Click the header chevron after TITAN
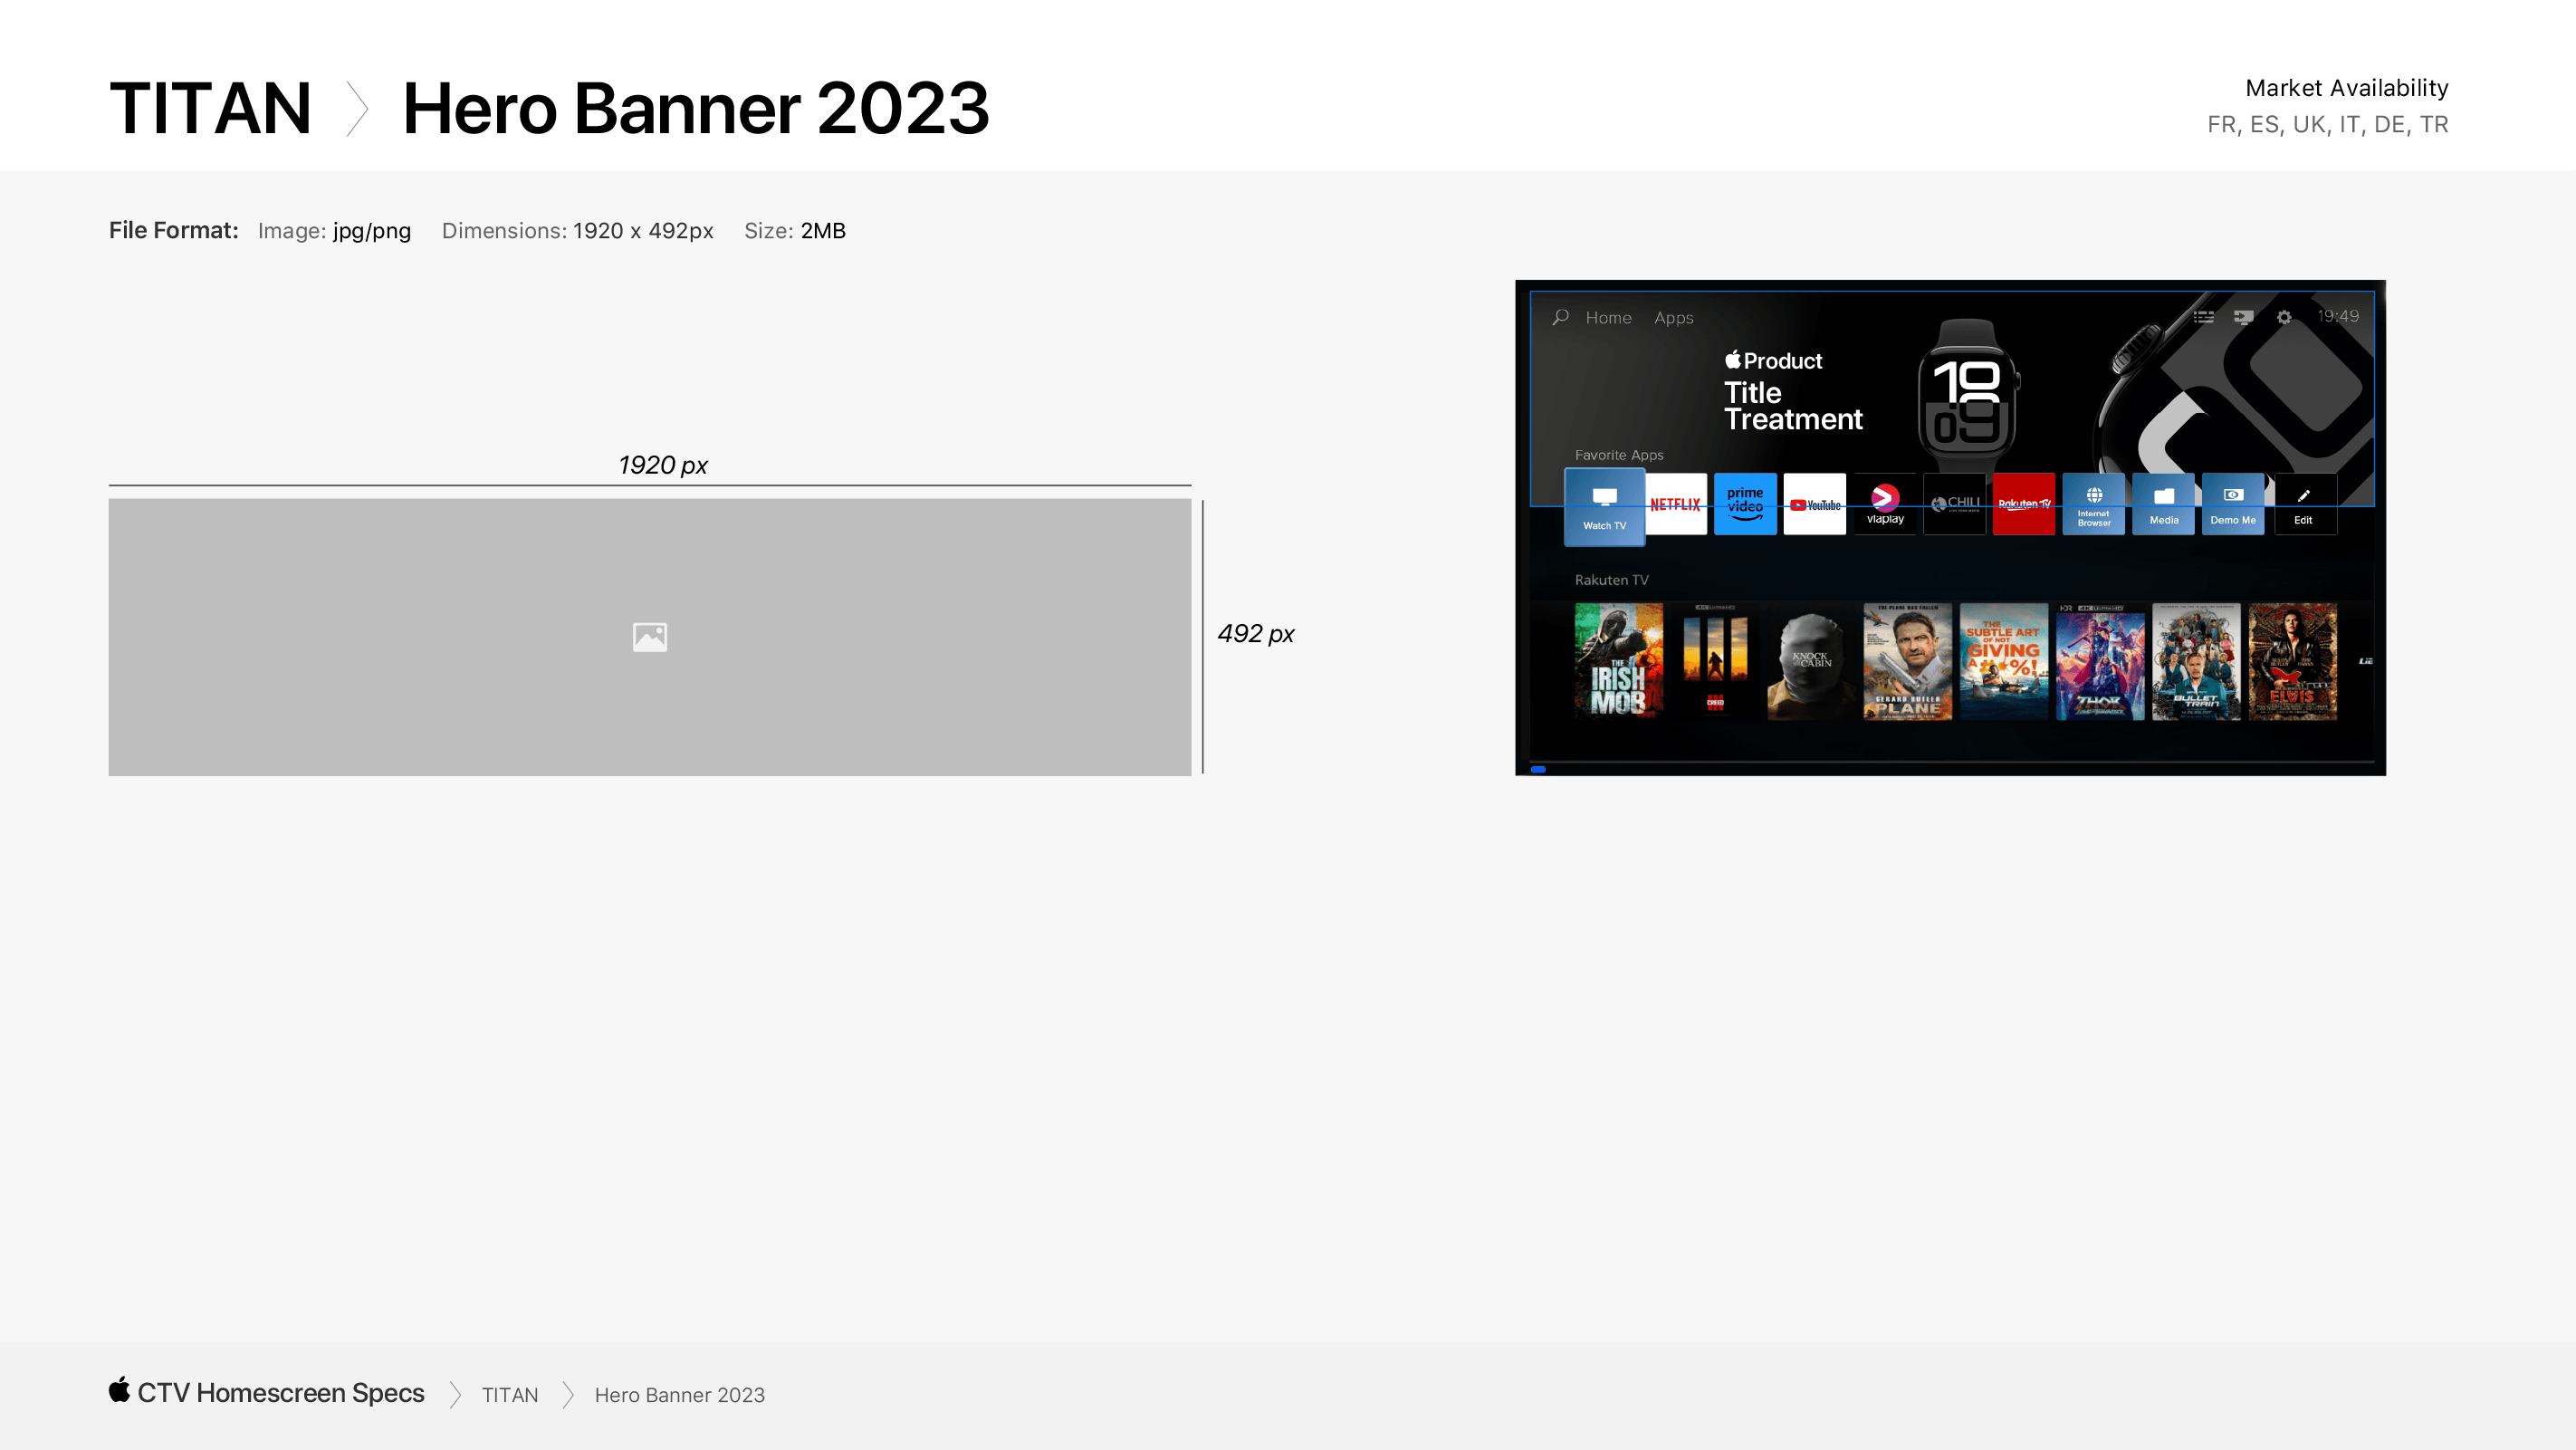Screen dimensions: 2576x1450 coord(357,109)
